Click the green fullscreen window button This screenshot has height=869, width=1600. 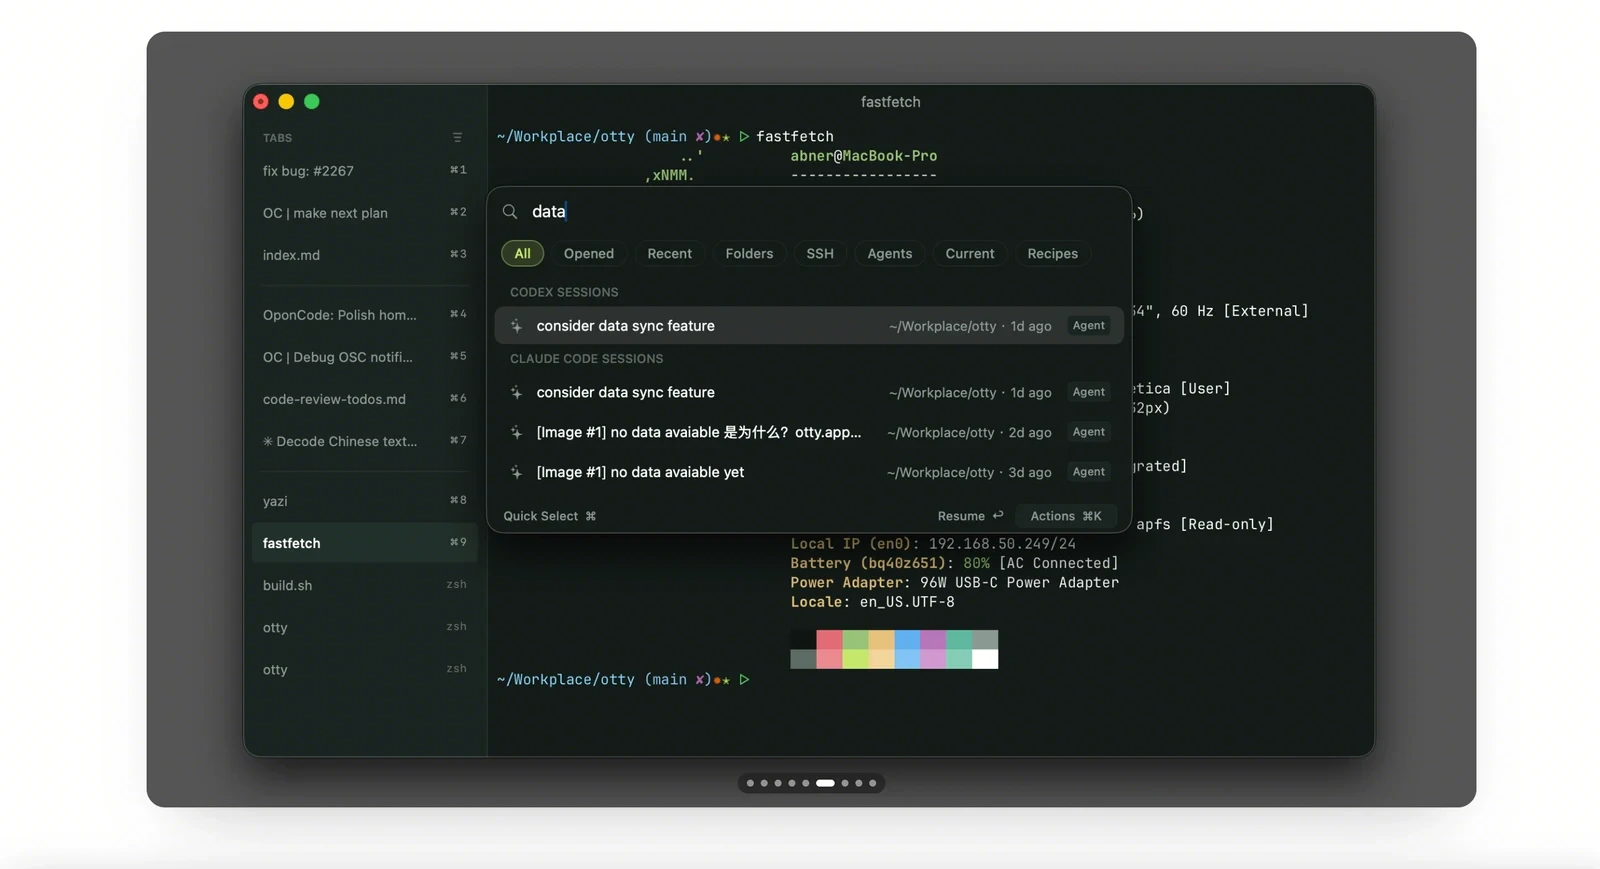coord(312,101)
